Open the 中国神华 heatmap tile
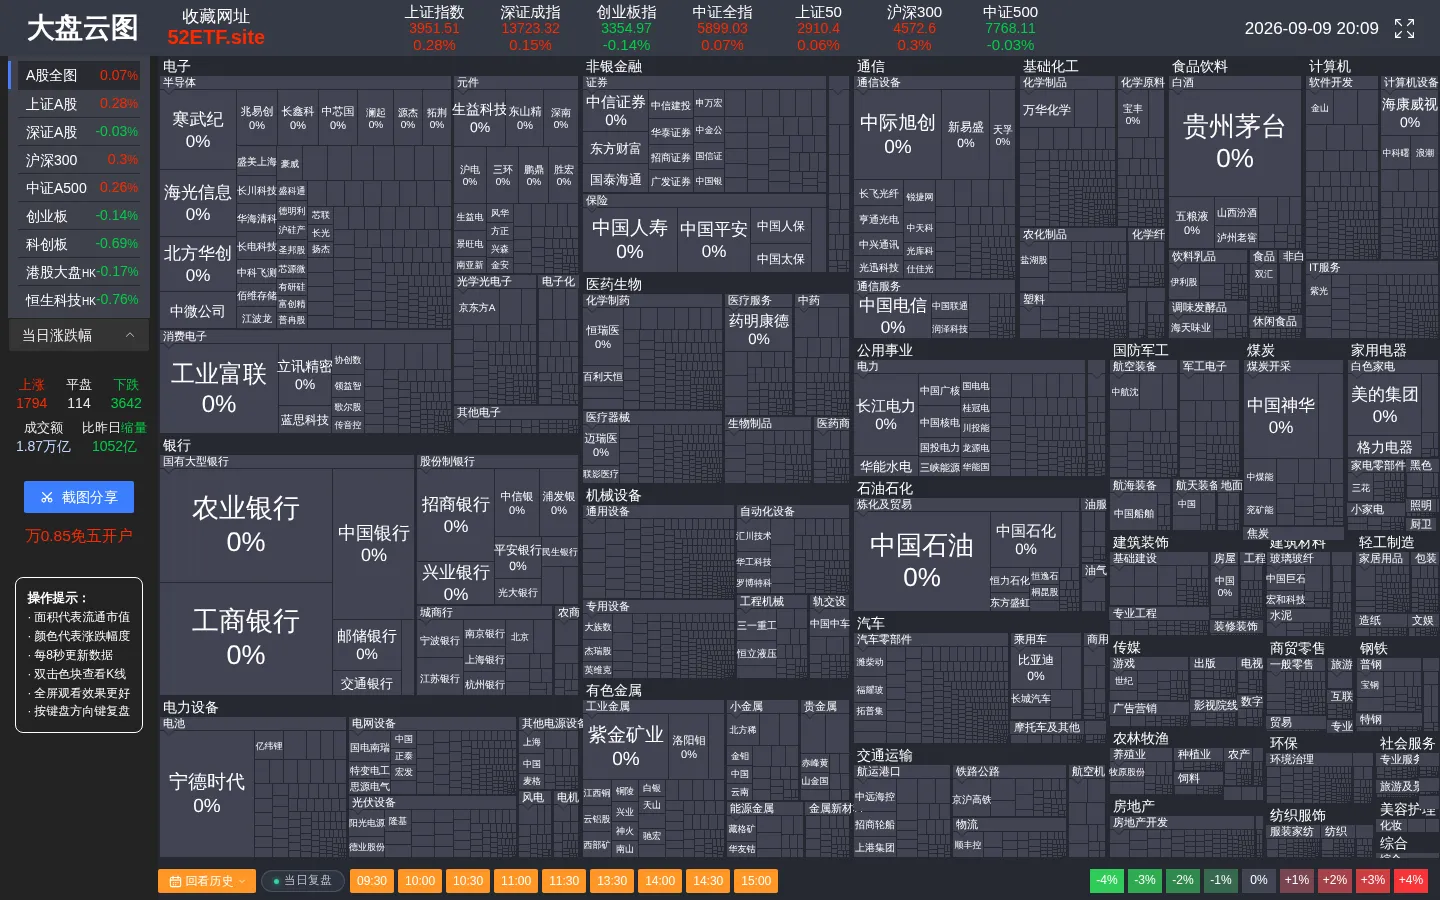Viewport: 1440px width, 900px height. point(1280,415)
